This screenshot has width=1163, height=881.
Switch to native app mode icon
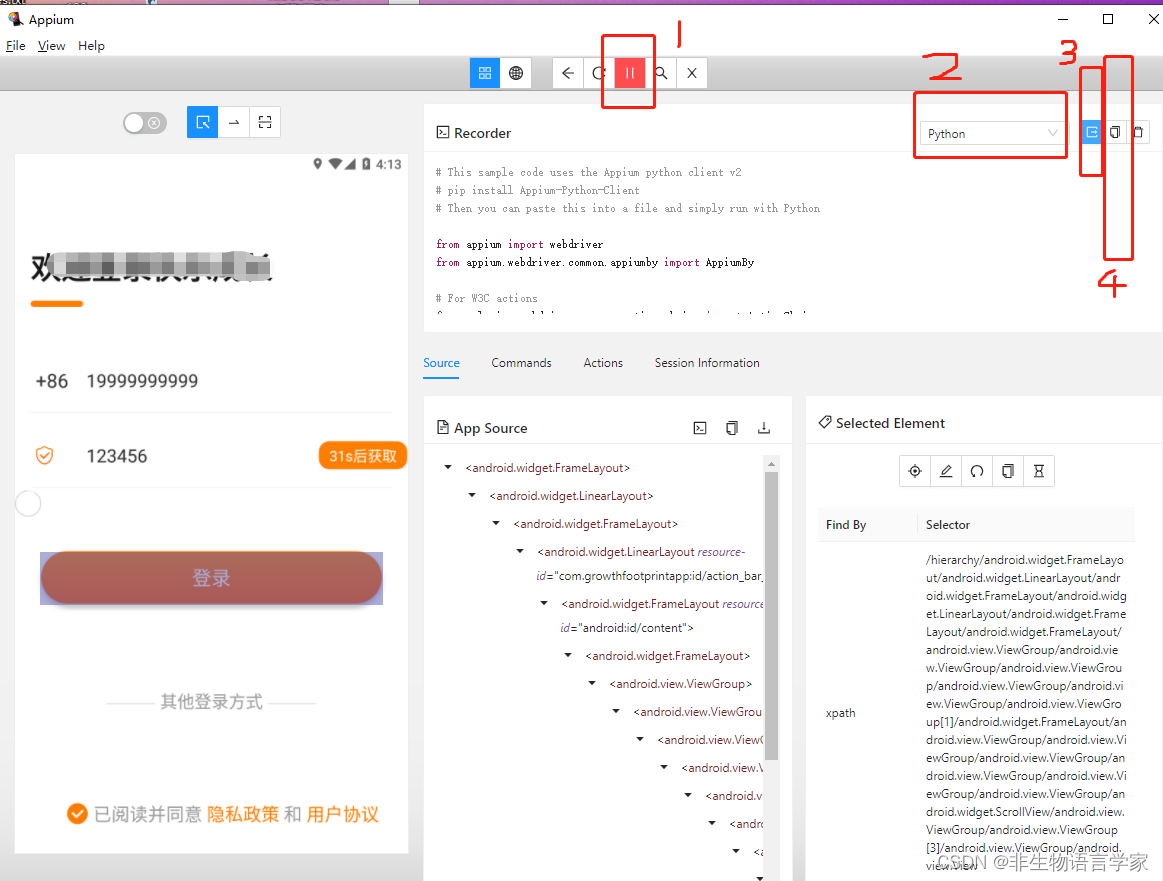click(485, 73)
